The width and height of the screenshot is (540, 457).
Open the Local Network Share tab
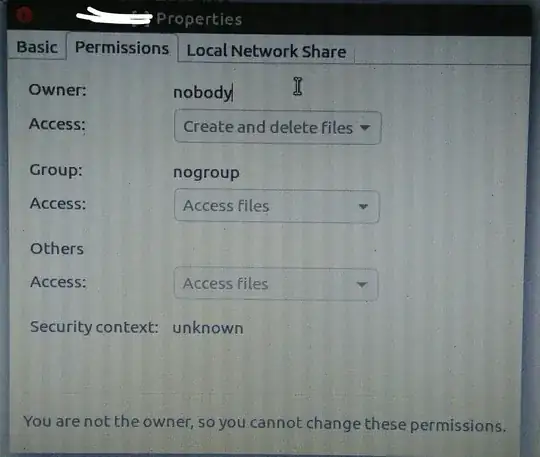(266, 51)
